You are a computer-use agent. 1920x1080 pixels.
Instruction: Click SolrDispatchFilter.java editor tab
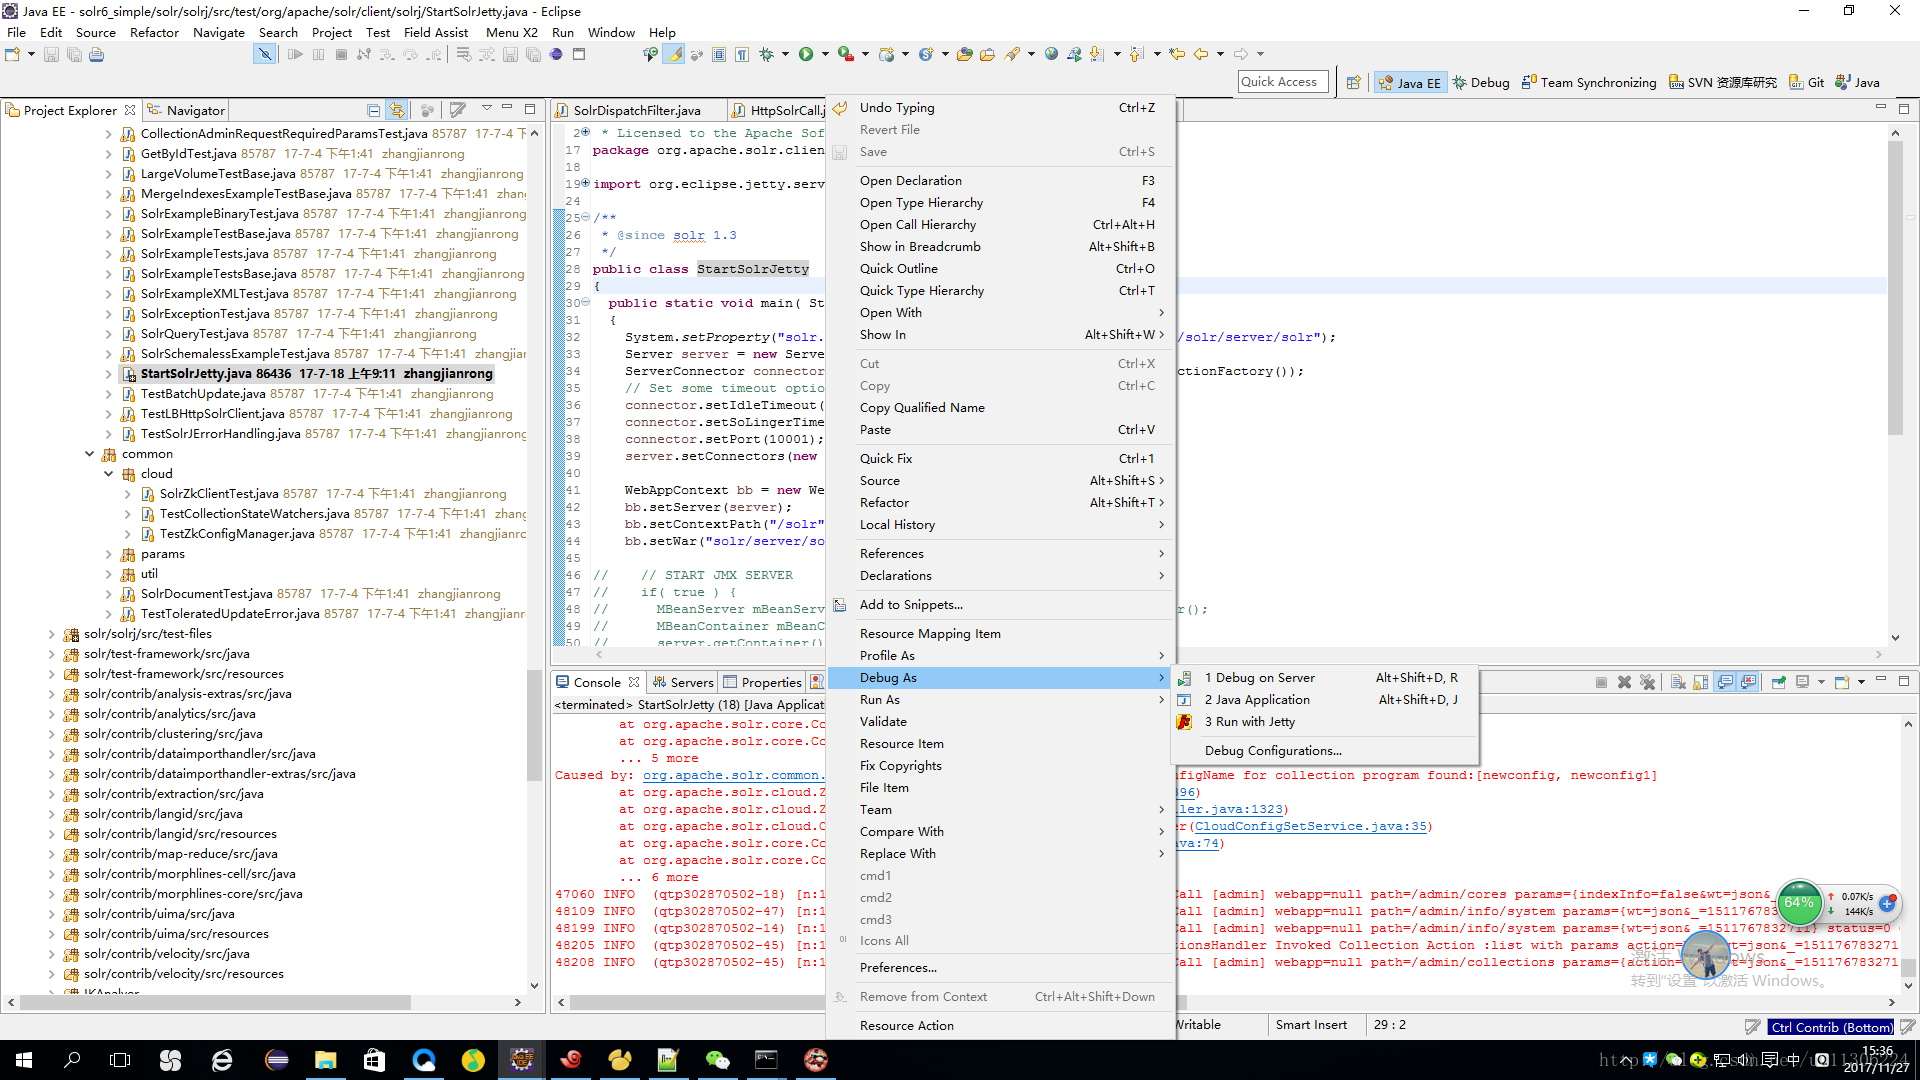(632, 109)
